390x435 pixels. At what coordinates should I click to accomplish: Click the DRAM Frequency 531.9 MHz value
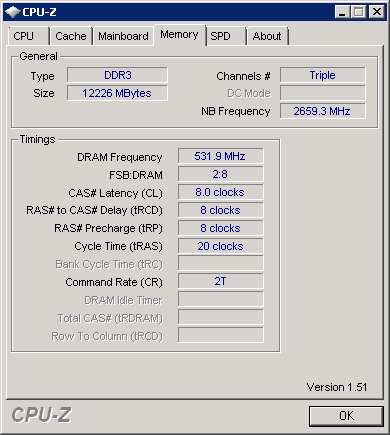tap(220, 156)
